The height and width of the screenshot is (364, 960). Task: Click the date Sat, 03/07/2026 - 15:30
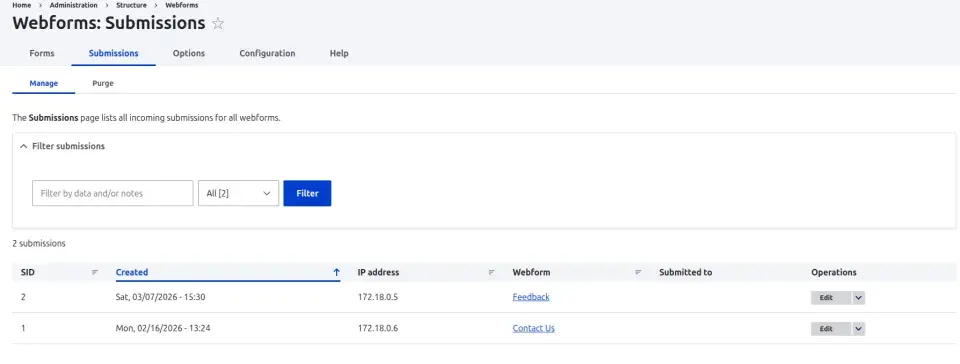tap(160, 297)
